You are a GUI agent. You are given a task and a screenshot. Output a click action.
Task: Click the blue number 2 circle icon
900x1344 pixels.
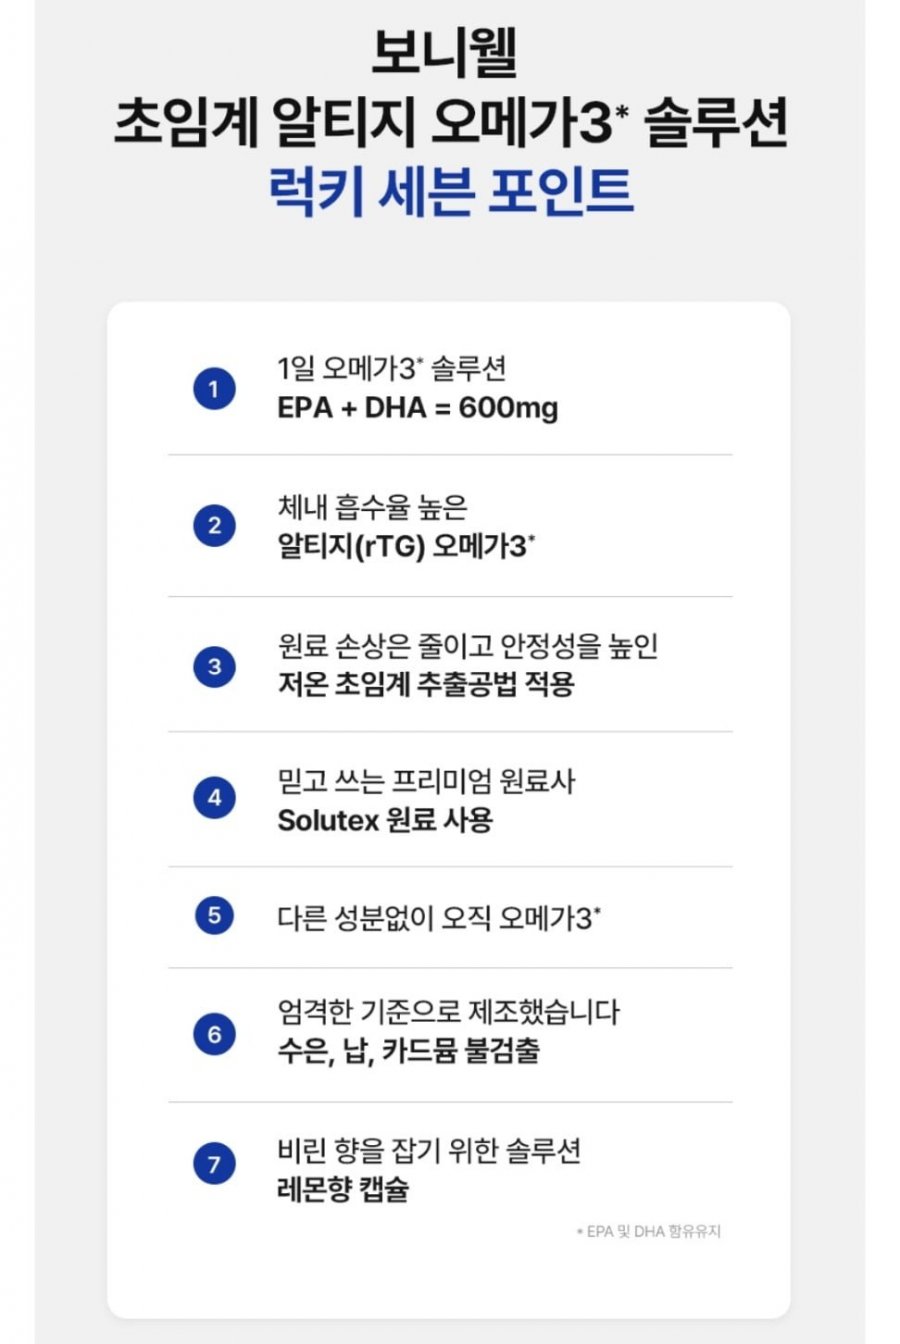click(x=214, y=526)
